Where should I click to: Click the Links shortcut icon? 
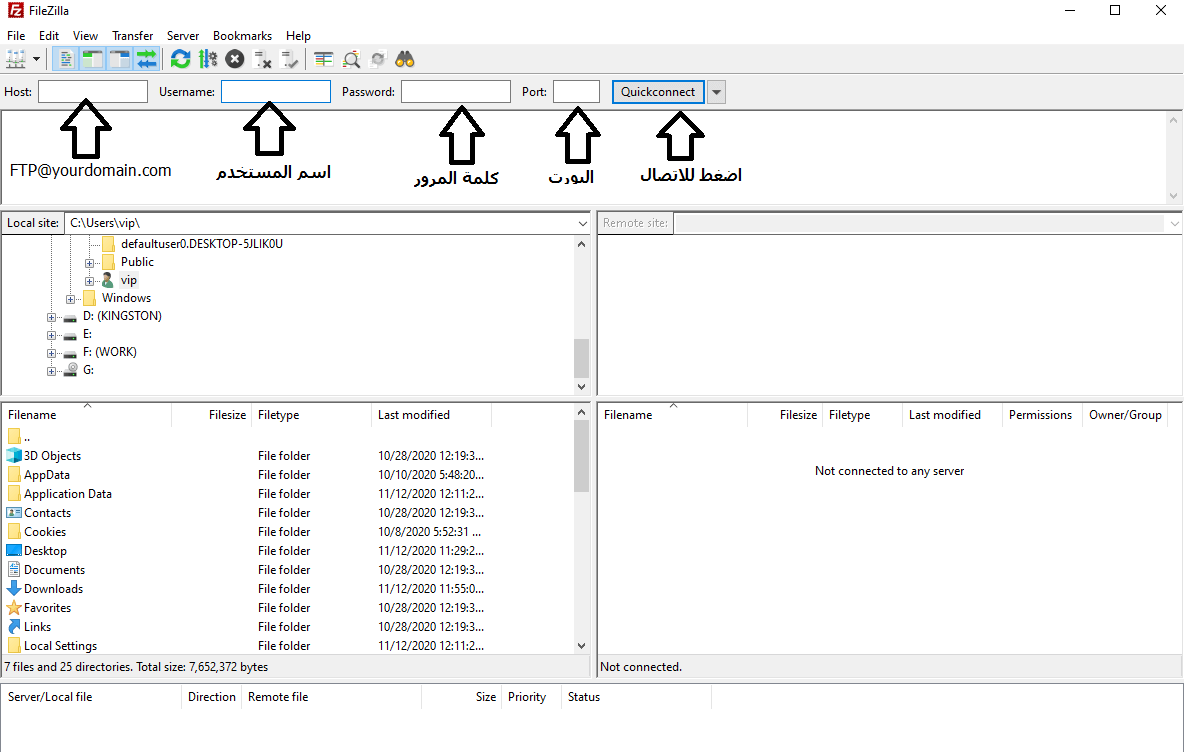point(14,627)
